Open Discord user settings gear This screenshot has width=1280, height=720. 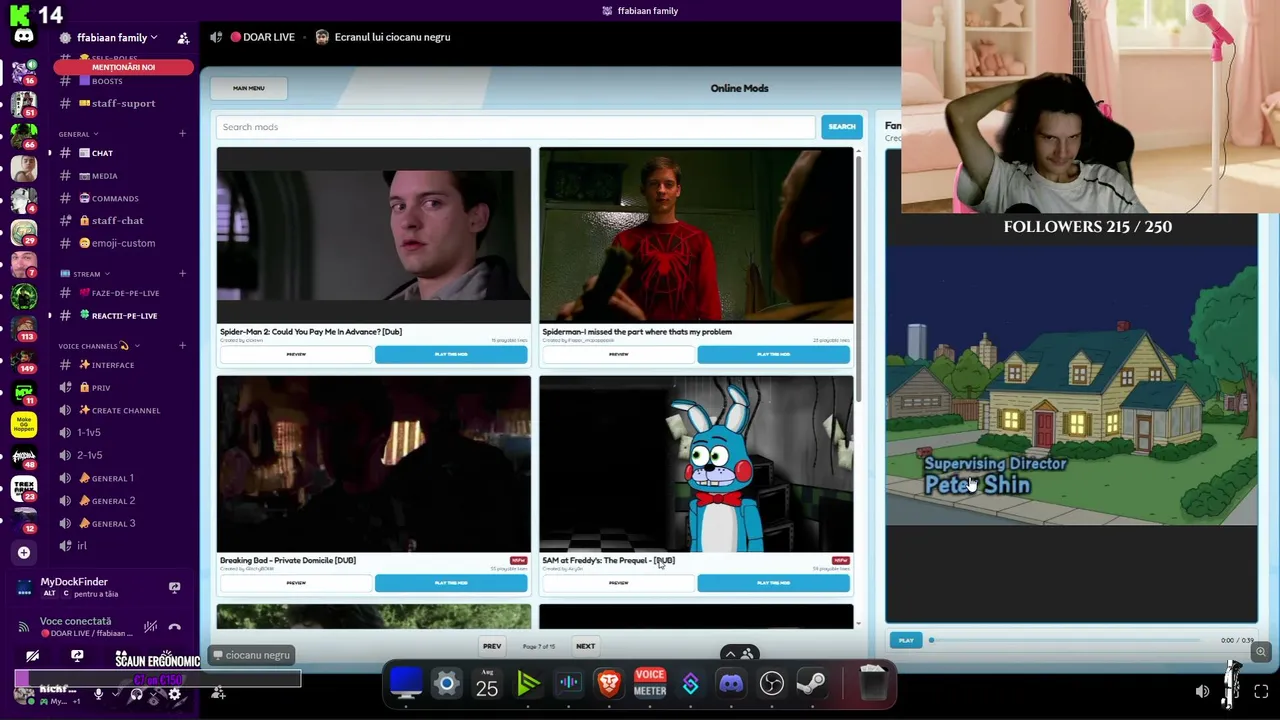pyautogui.click(x=175, y=694)
